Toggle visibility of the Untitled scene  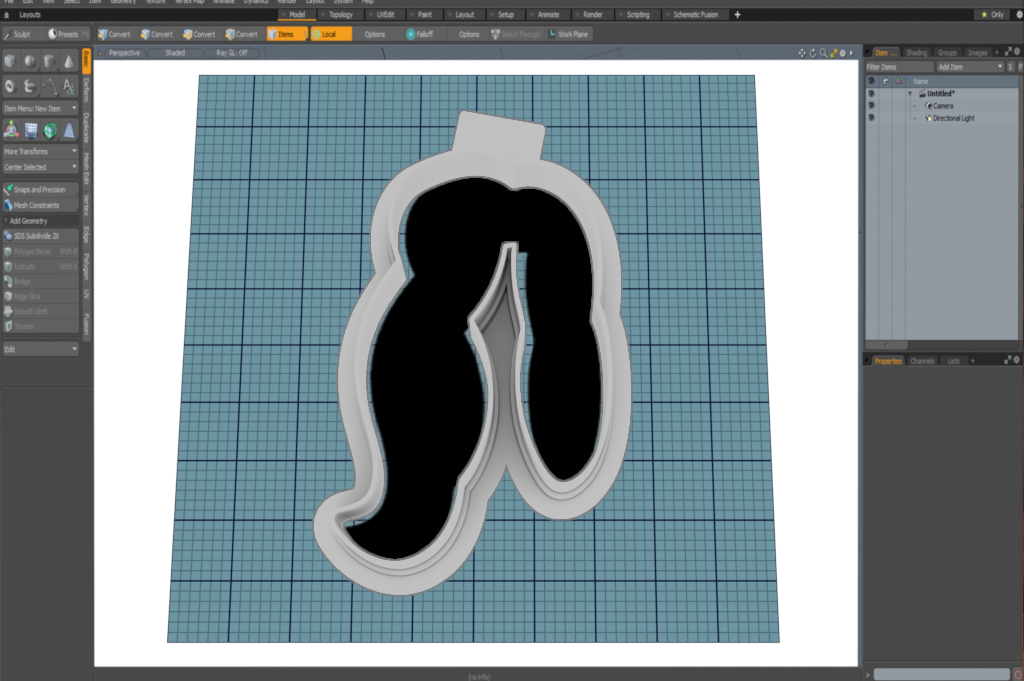[x=871, y=93]
